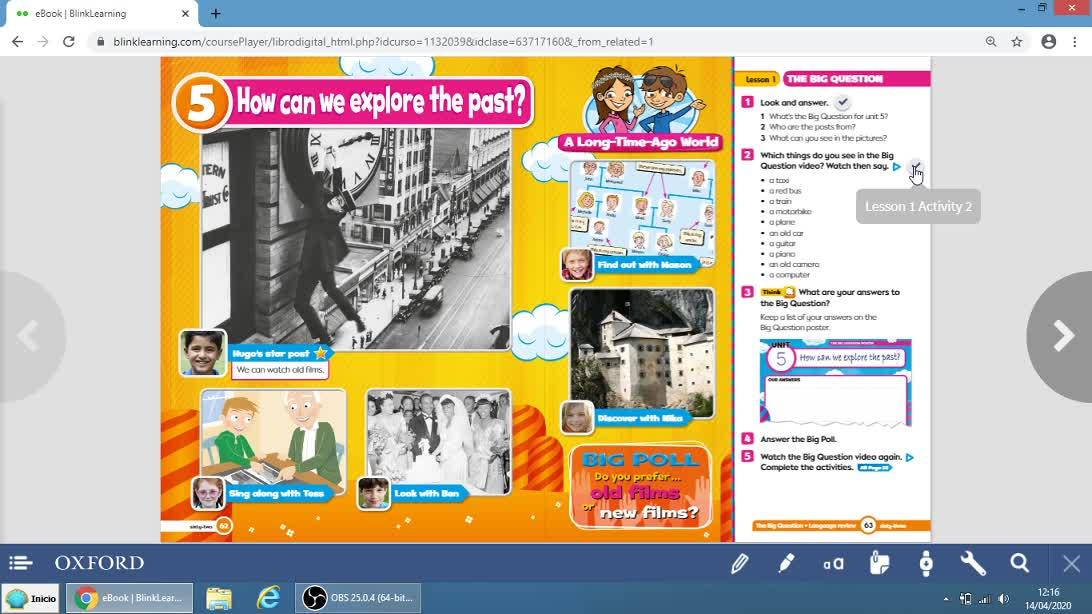
Task: Click the Oxford logo
Action: pos(100,562)
